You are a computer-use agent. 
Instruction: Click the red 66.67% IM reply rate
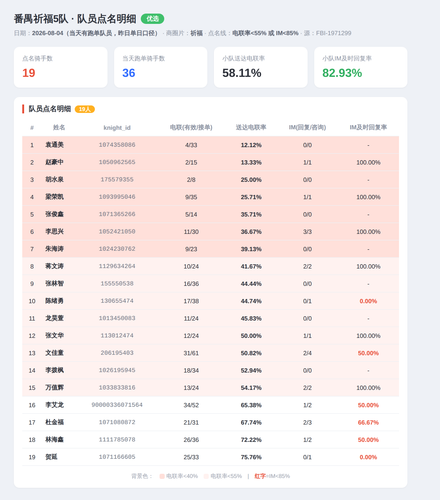click(x=368, y=422)
